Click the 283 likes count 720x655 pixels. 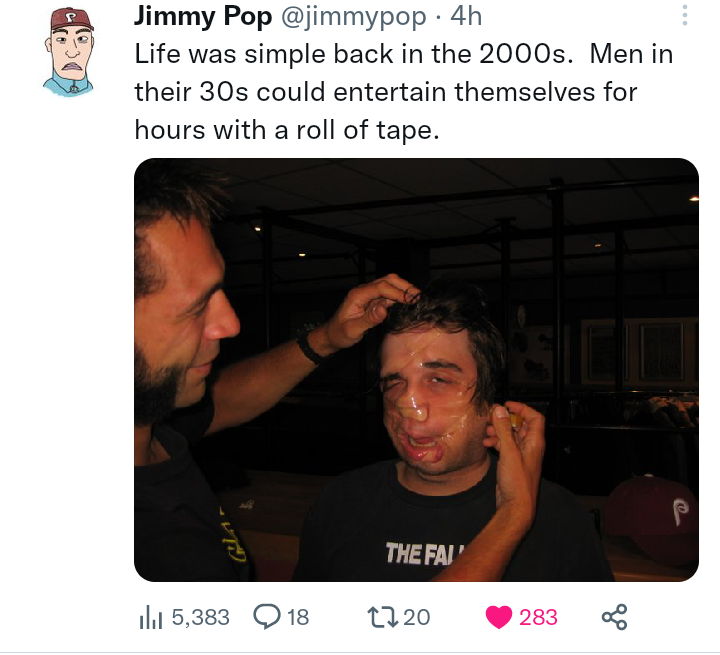538,617
